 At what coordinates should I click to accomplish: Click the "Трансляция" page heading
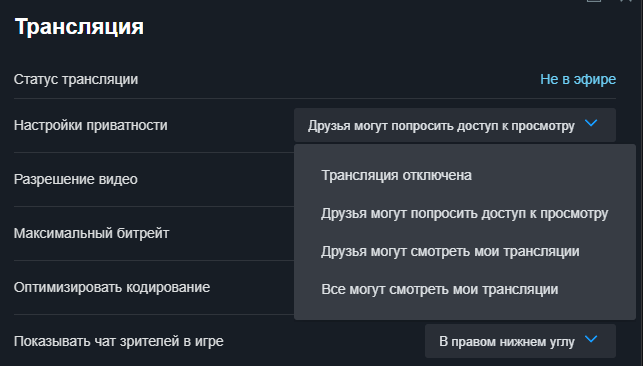point(79,27)
